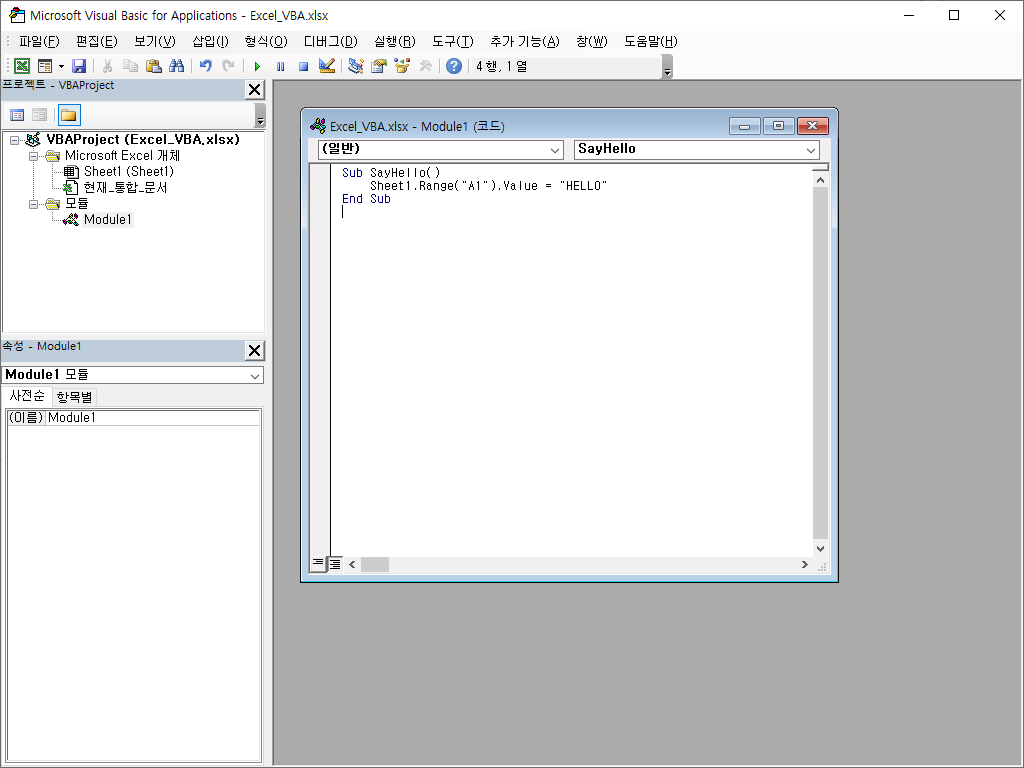
Task: Open the 추가 기능(A) menu
Action: click(525, 42)
